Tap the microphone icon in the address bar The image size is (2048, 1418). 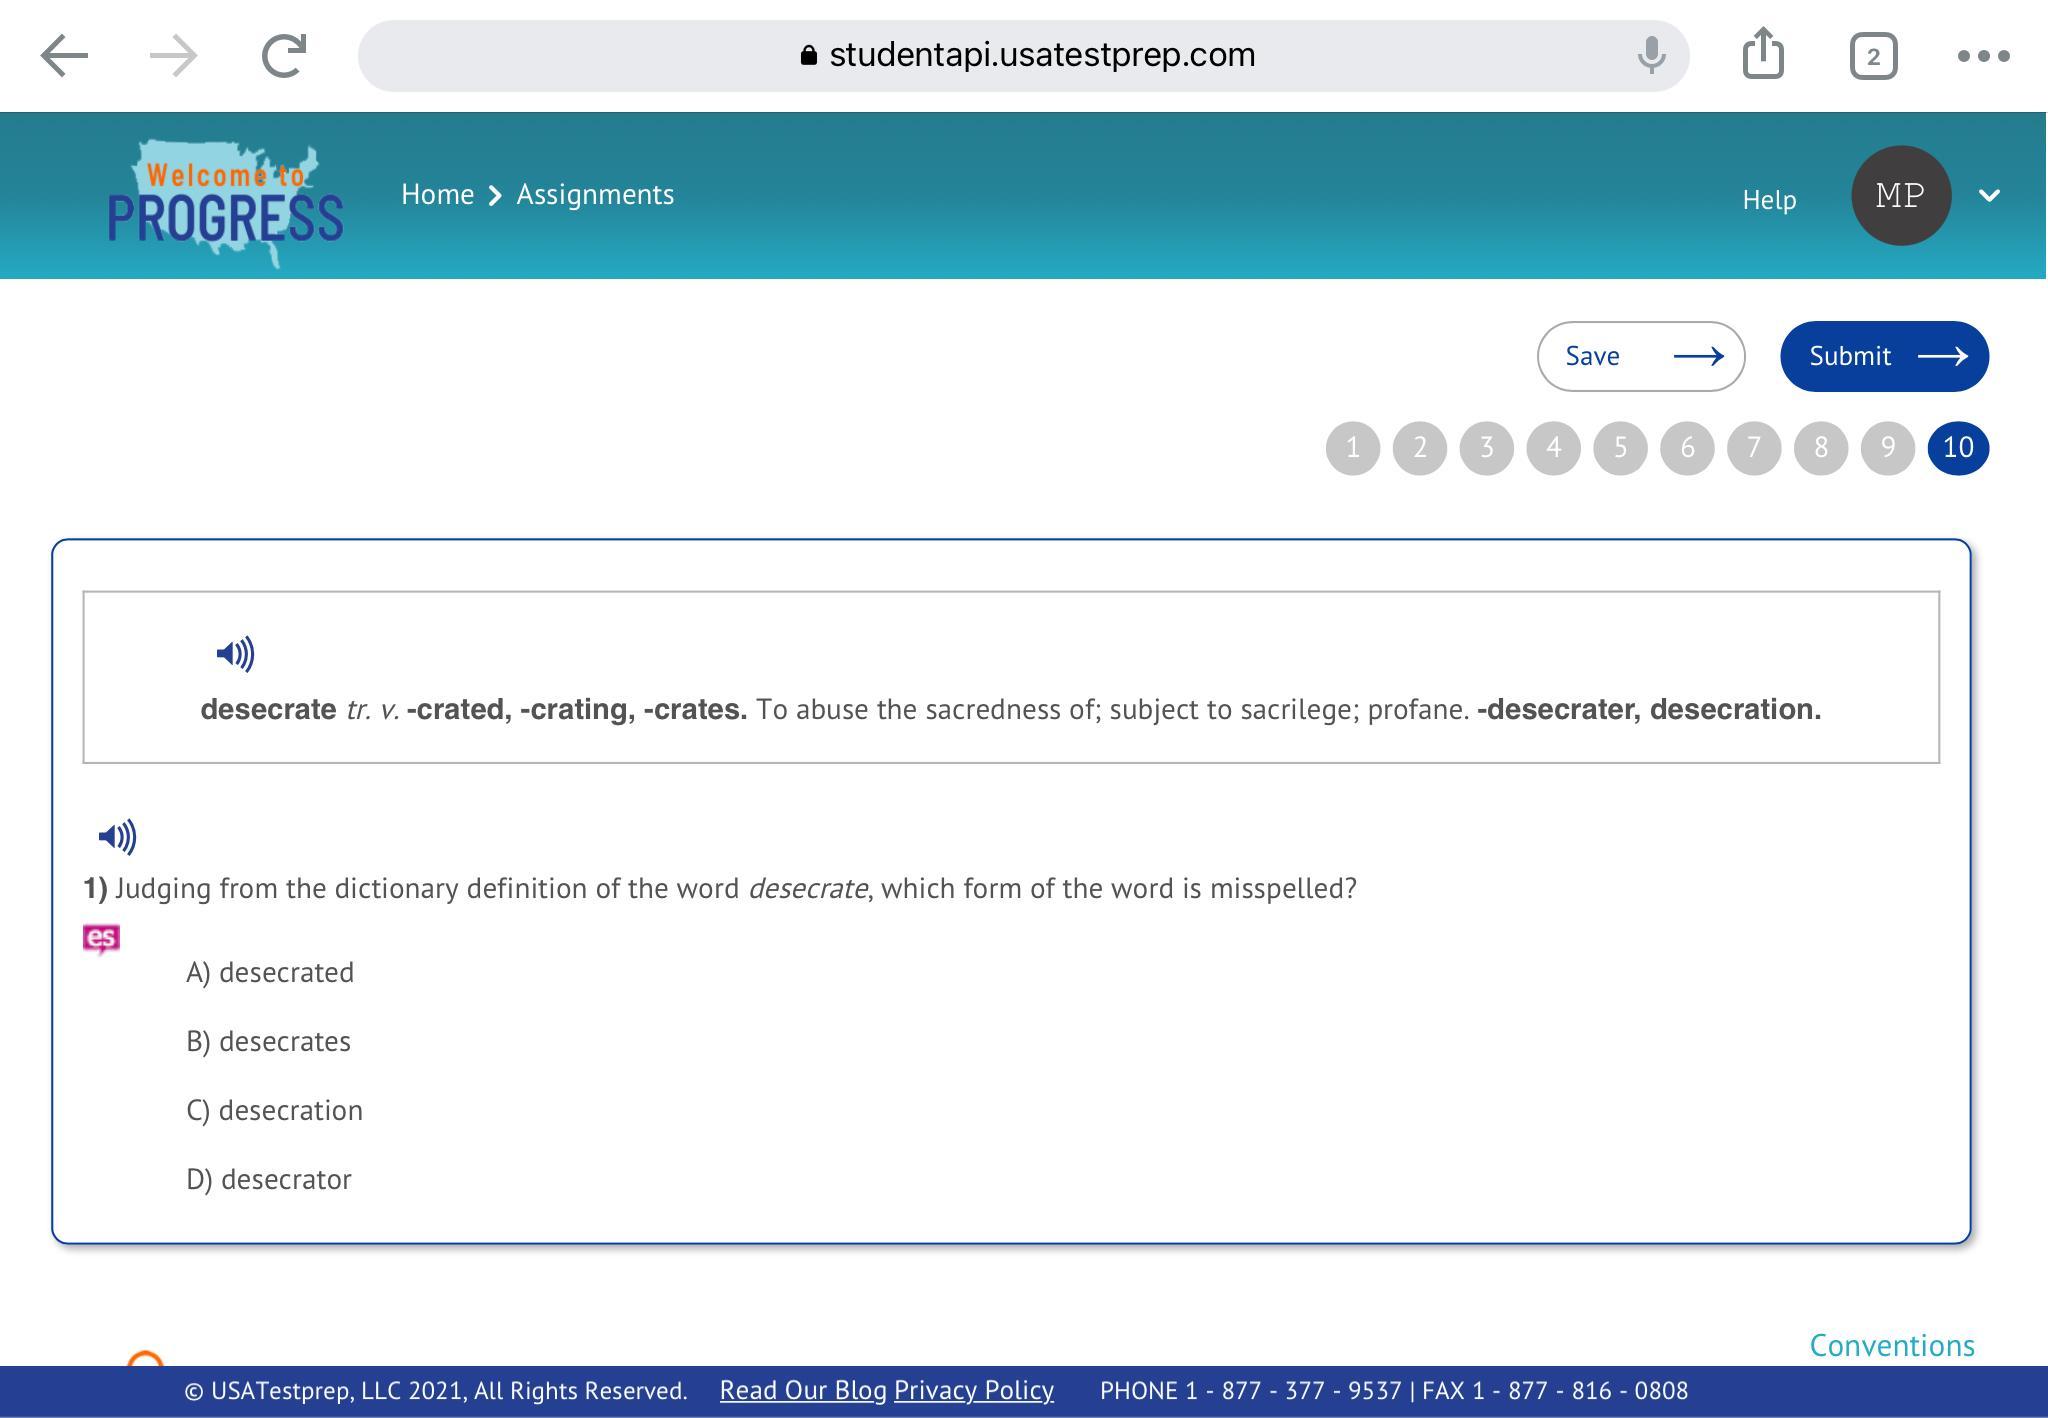click(1651, 55)
